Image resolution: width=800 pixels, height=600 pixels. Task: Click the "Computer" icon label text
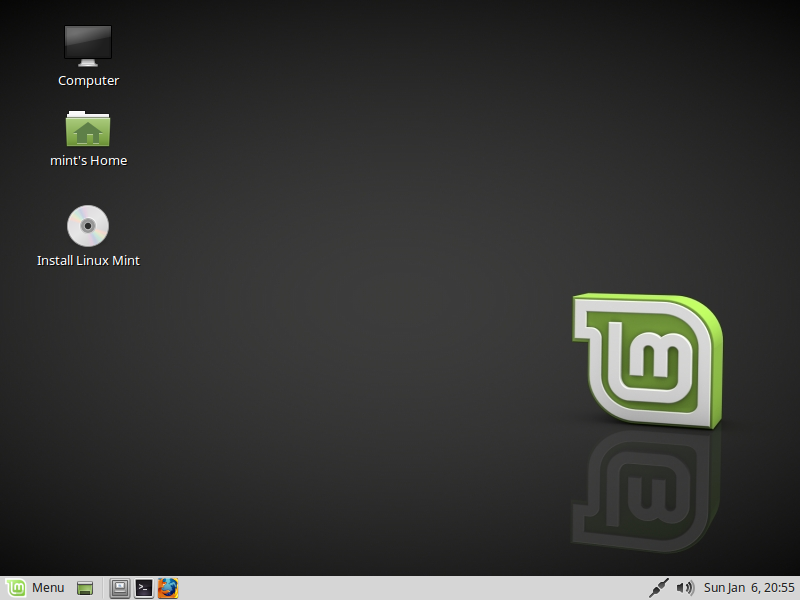pyautogui.click(x=88, y=81)
